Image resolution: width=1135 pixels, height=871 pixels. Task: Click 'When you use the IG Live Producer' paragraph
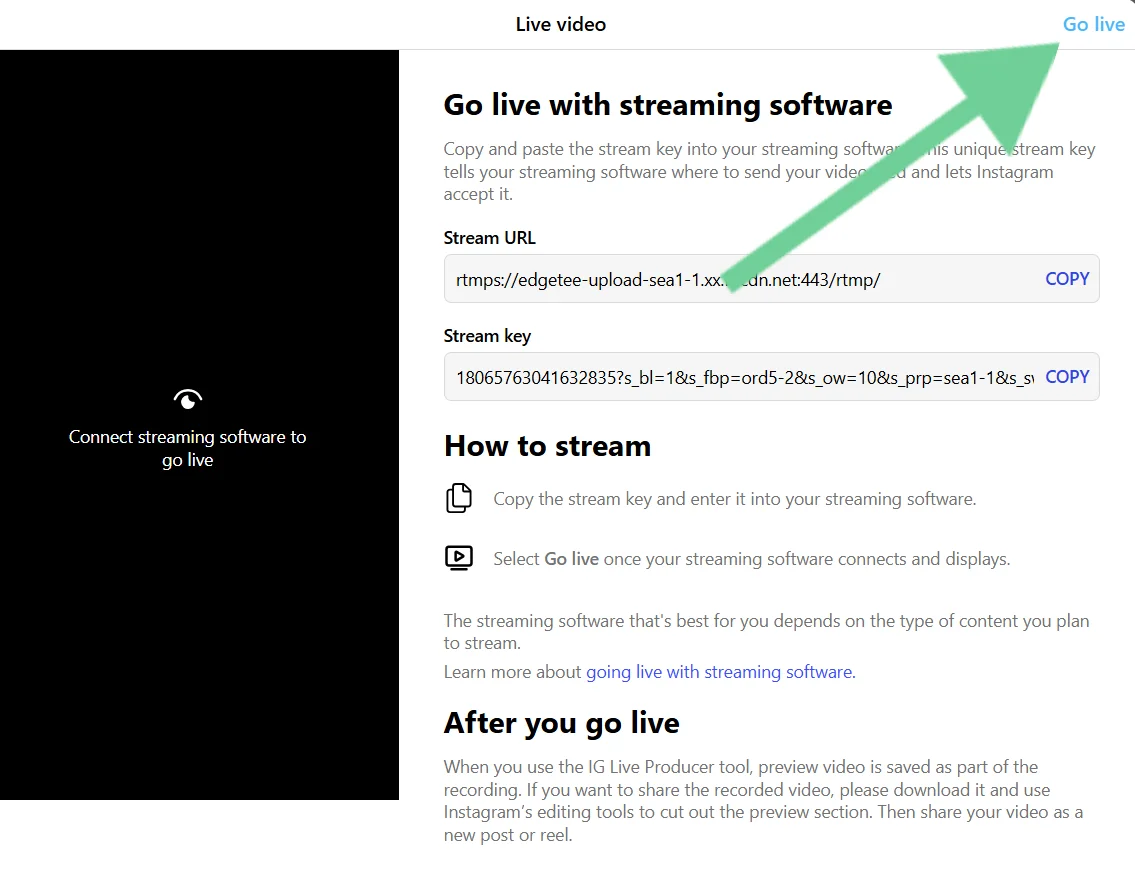point(764,801)
